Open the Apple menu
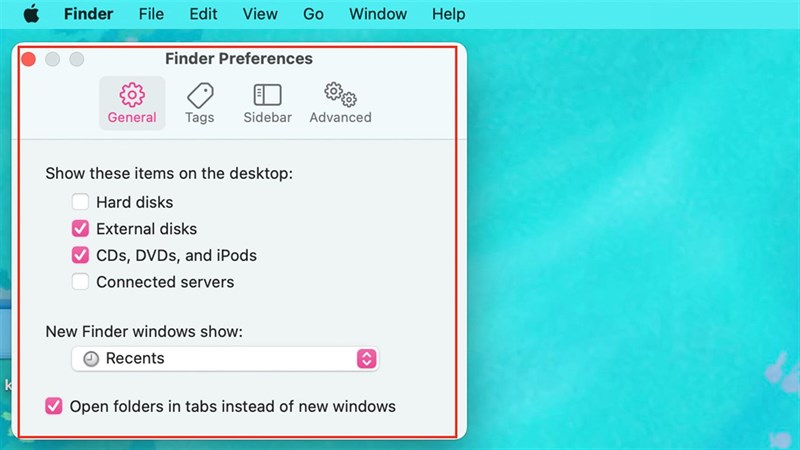800x450 pixels. coord(31,14)
